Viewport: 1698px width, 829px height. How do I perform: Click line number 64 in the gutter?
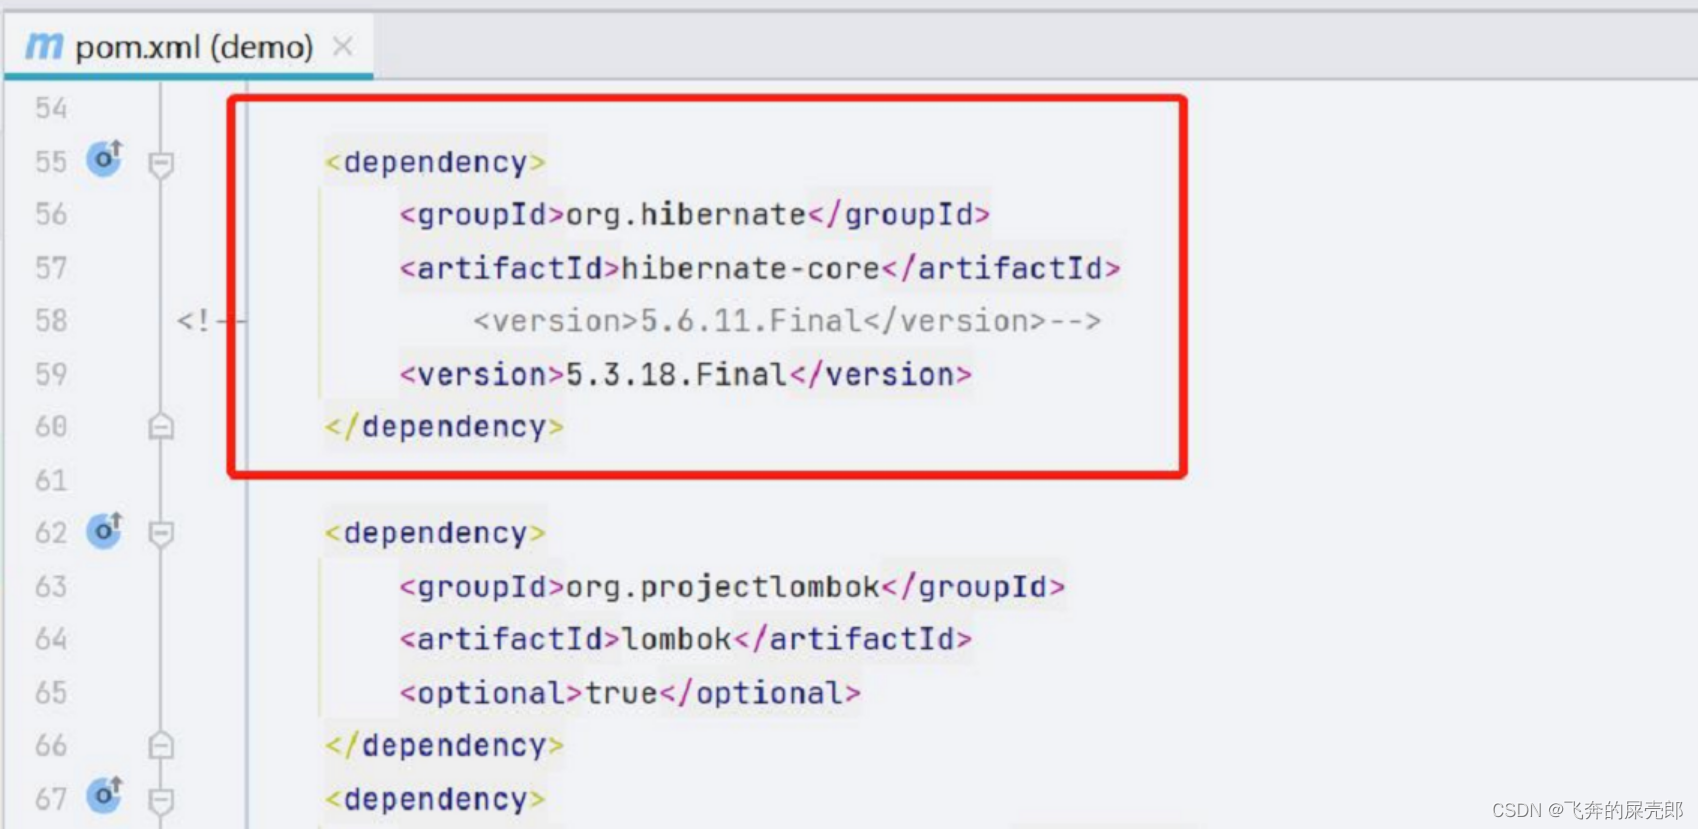[51, 639]
